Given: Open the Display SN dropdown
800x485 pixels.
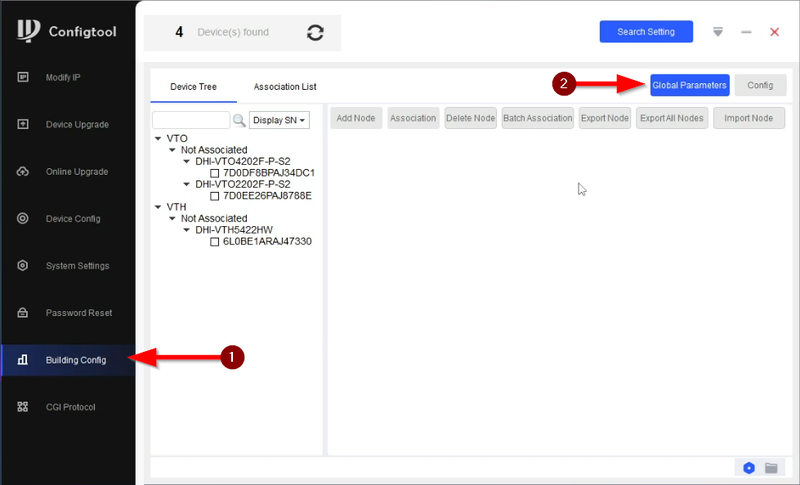Looking at the screenshot, I should click(x=279, y=120).
